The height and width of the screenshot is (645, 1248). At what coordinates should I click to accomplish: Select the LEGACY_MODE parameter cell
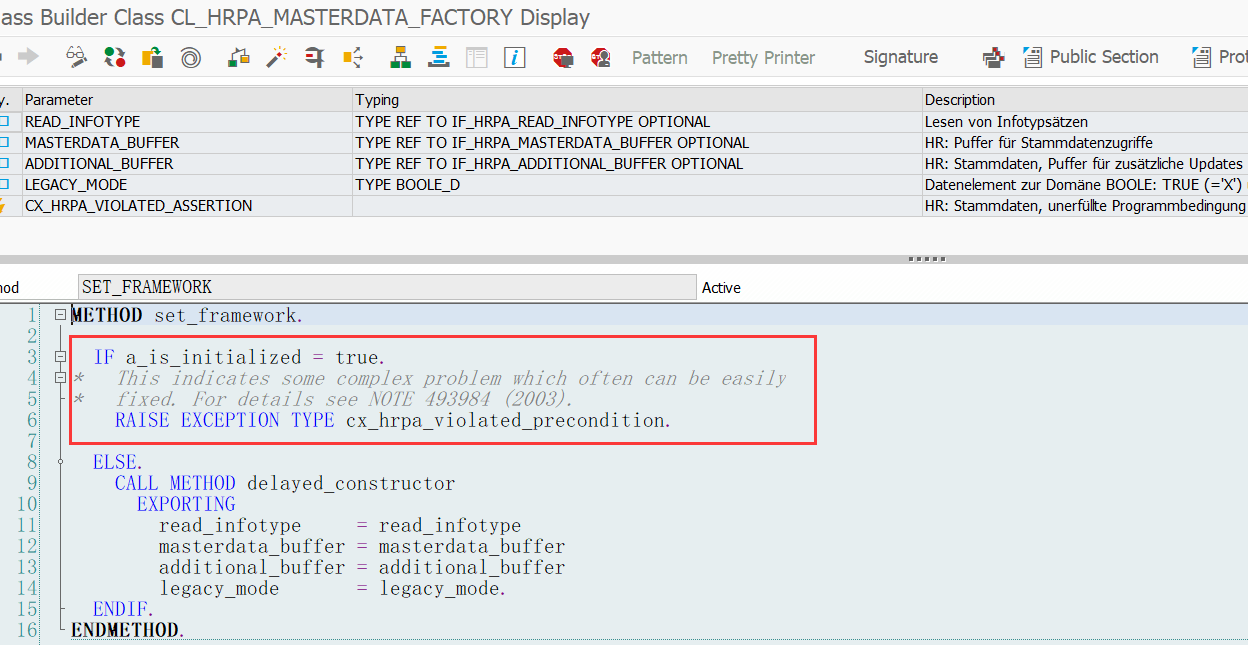click(187, 184)
